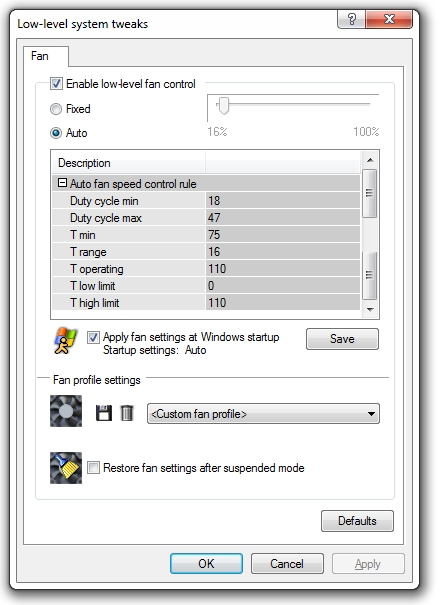Click the floppy disk save profile icon
443x605 pixels.
103,413
